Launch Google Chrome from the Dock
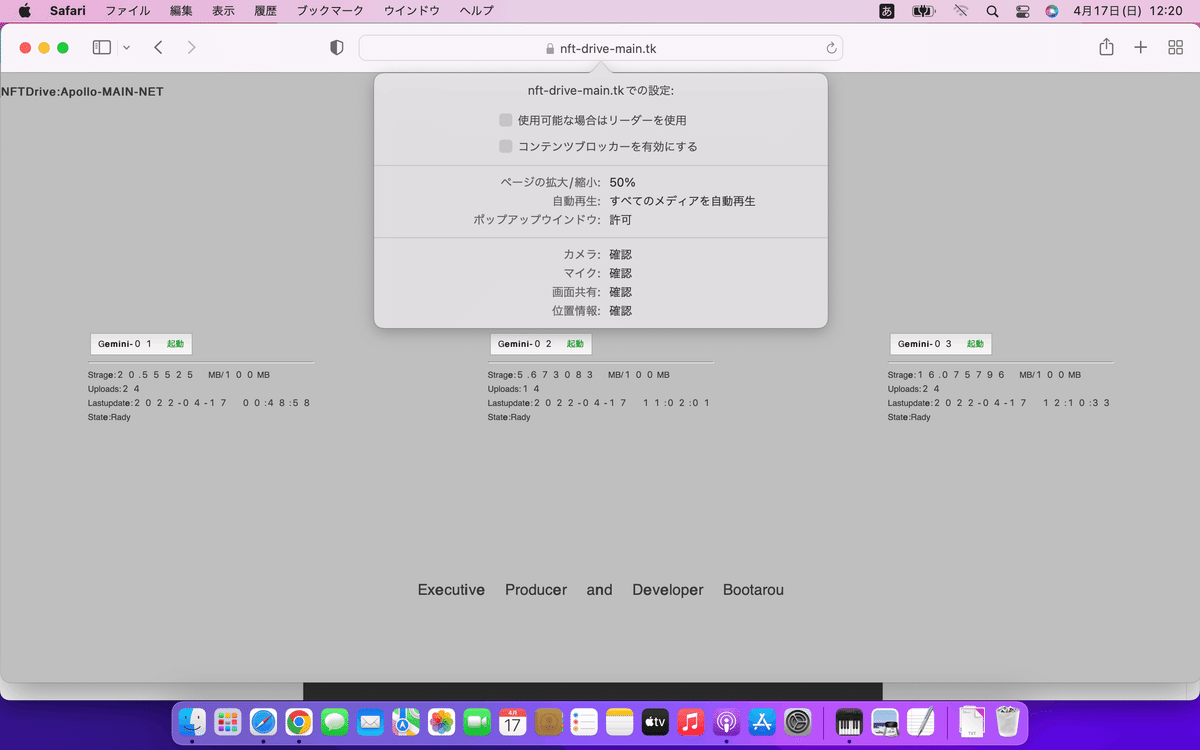This screenshot has width=1200, height=750. coord(299,721)
